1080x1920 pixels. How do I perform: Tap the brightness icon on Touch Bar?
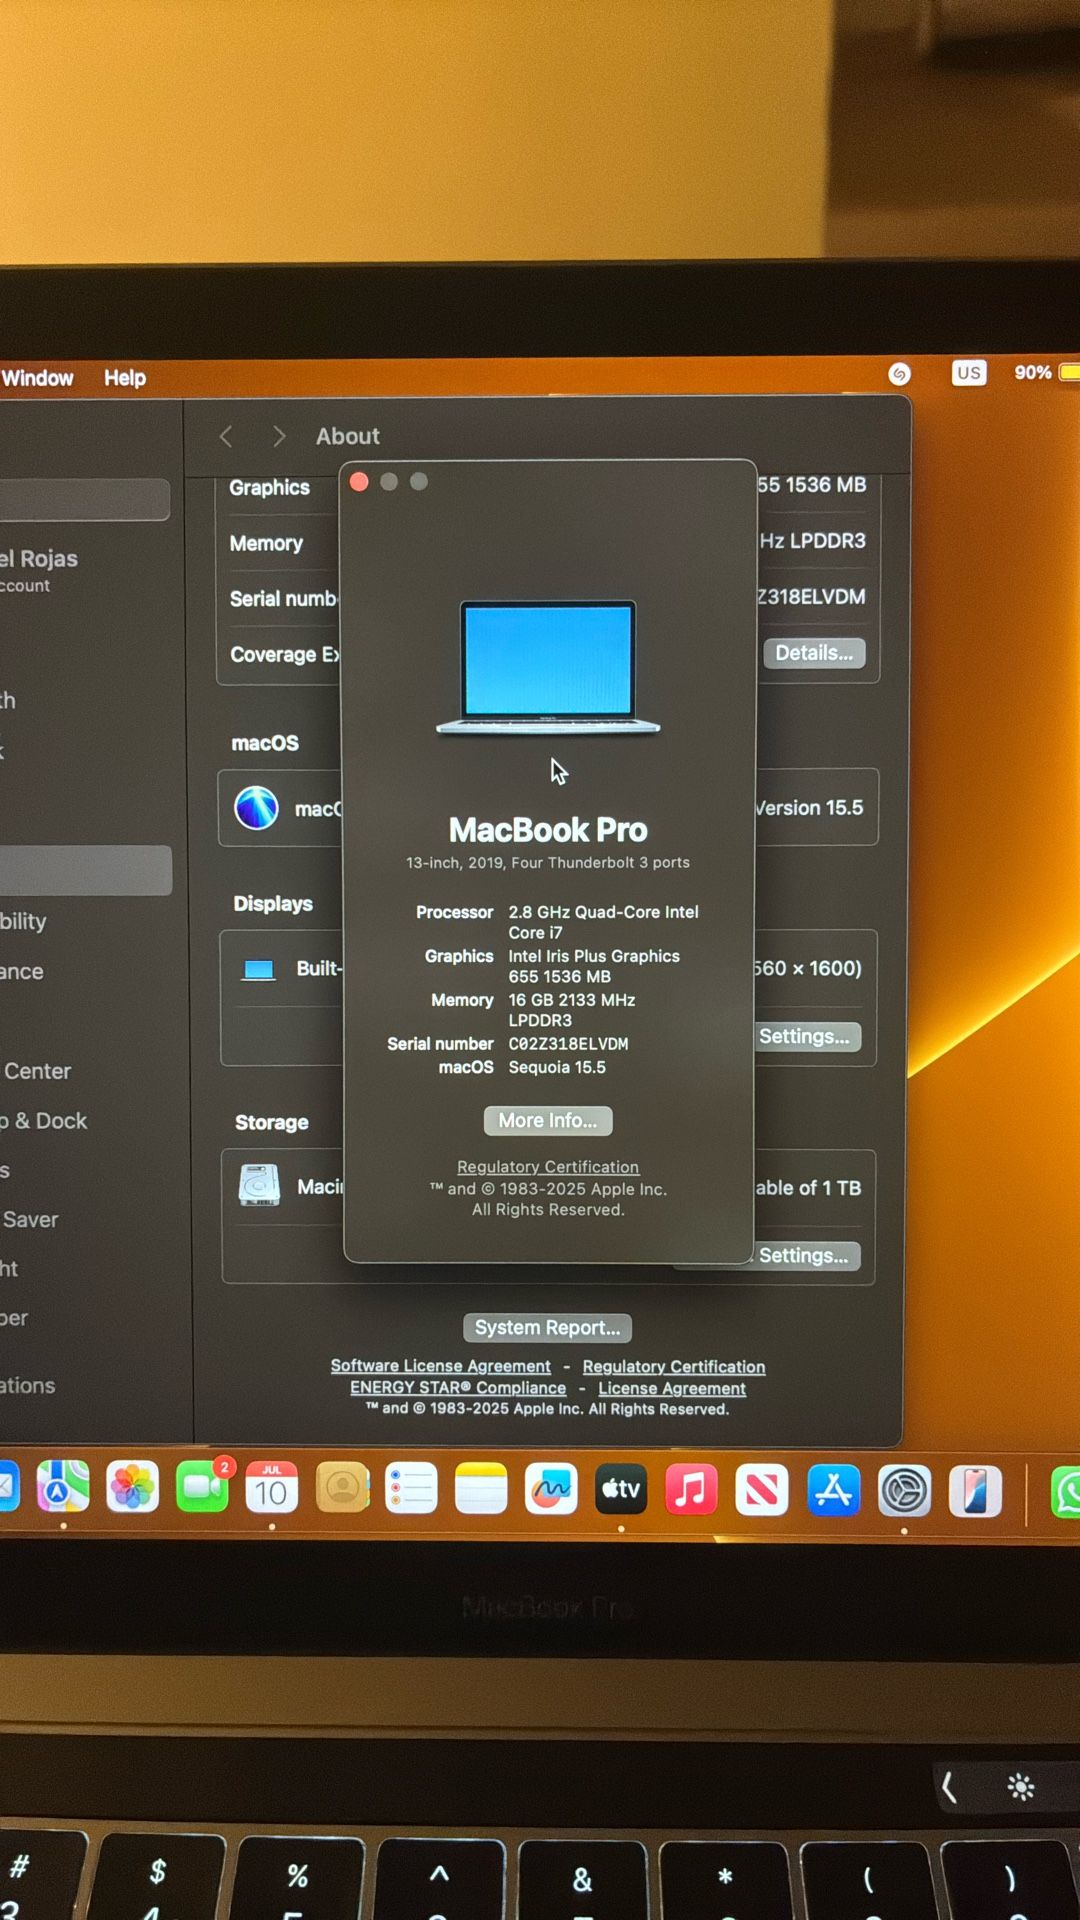[x=1020, y=1787]
